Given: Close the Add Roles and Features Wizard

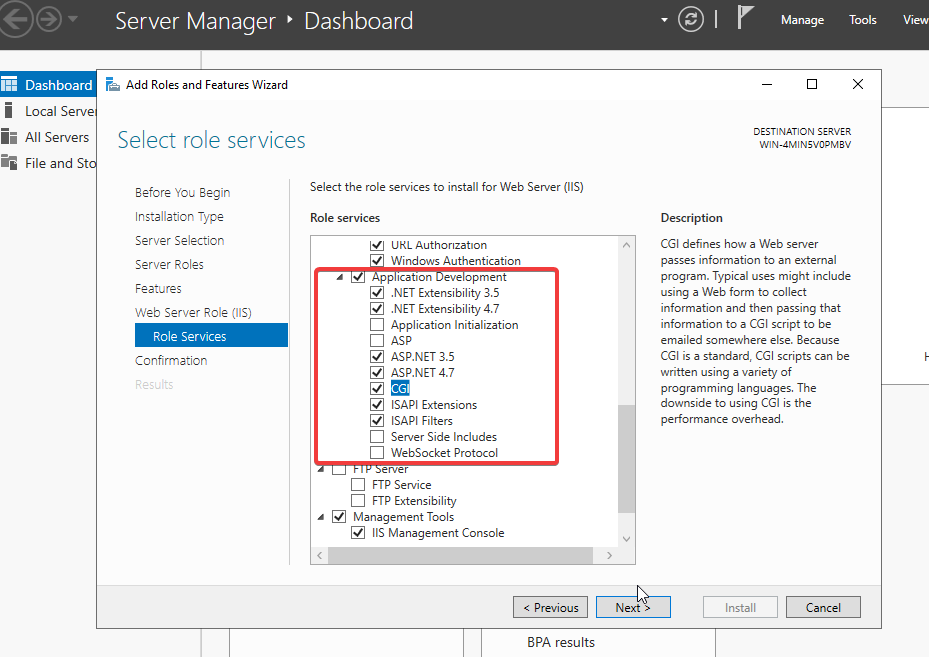Looking at the screenshot, I should coord(857,85).
